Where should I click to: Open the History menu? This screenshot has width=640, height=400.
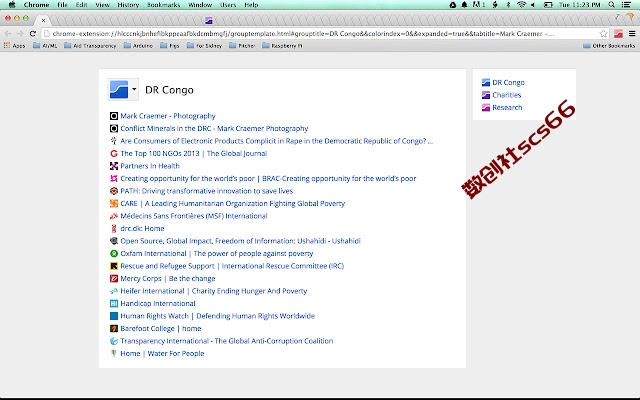pyautogui.click(x=128, y=5)
